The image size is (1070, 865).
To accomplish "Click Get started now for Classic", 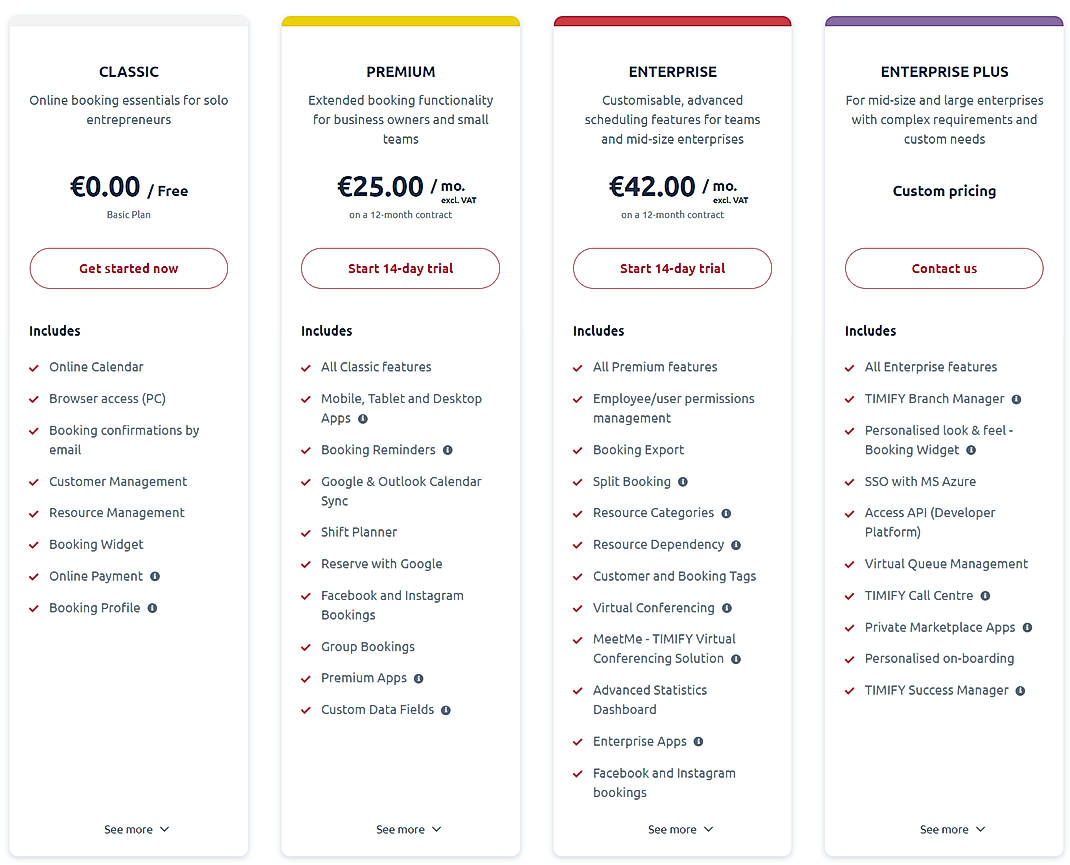I will click(128, 268).
